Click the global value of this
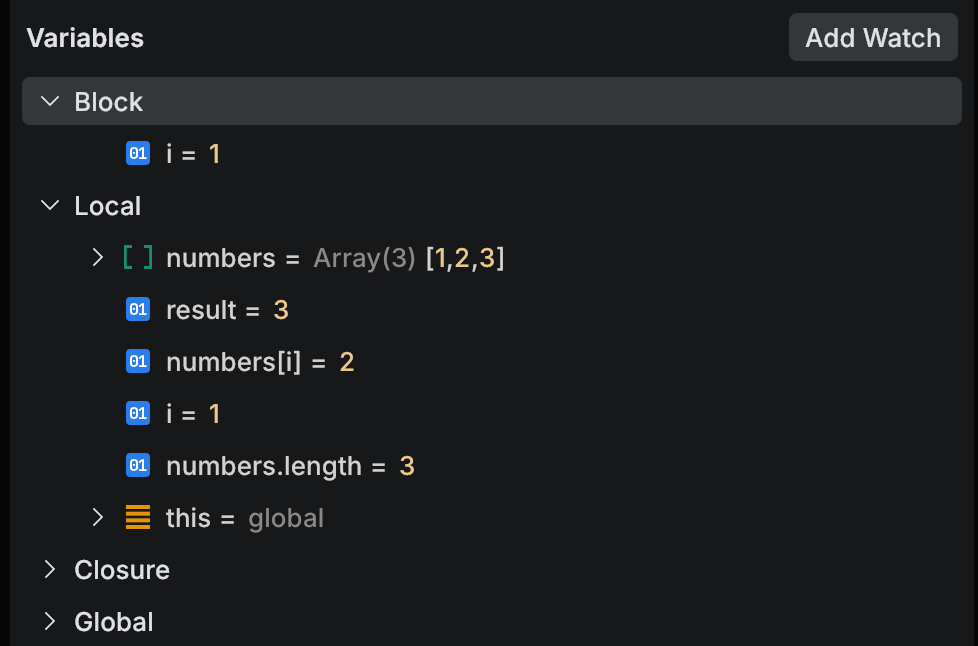Screen dimensions: 978x646 coord(286,518)
